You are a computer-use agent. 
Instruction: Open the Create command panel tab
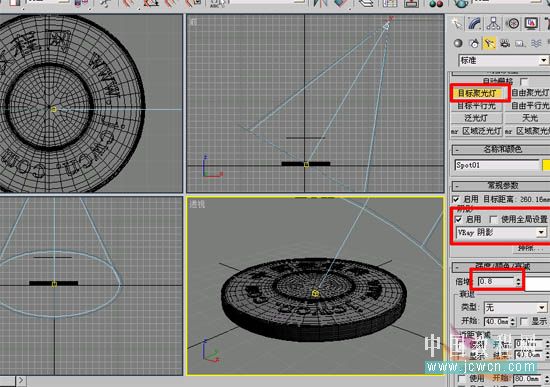(x=457, y=24)
